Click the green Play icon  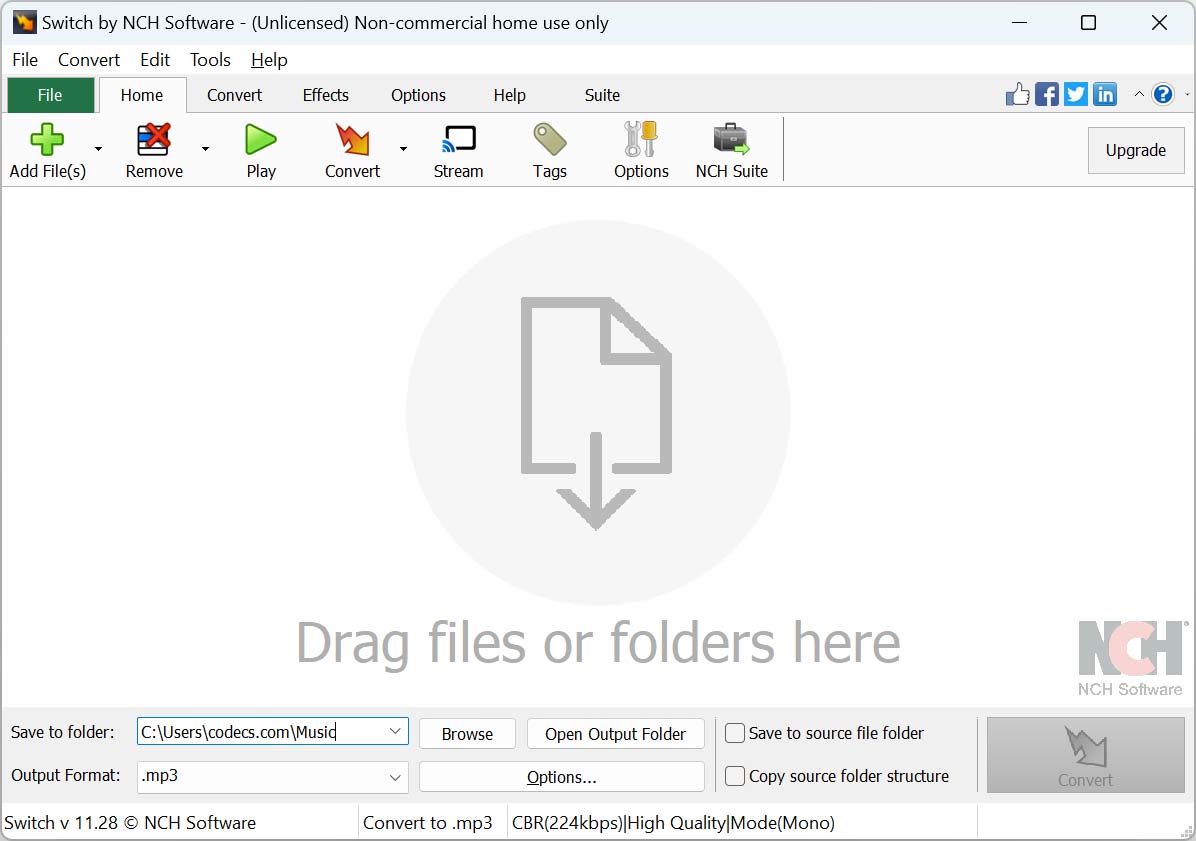260,140
